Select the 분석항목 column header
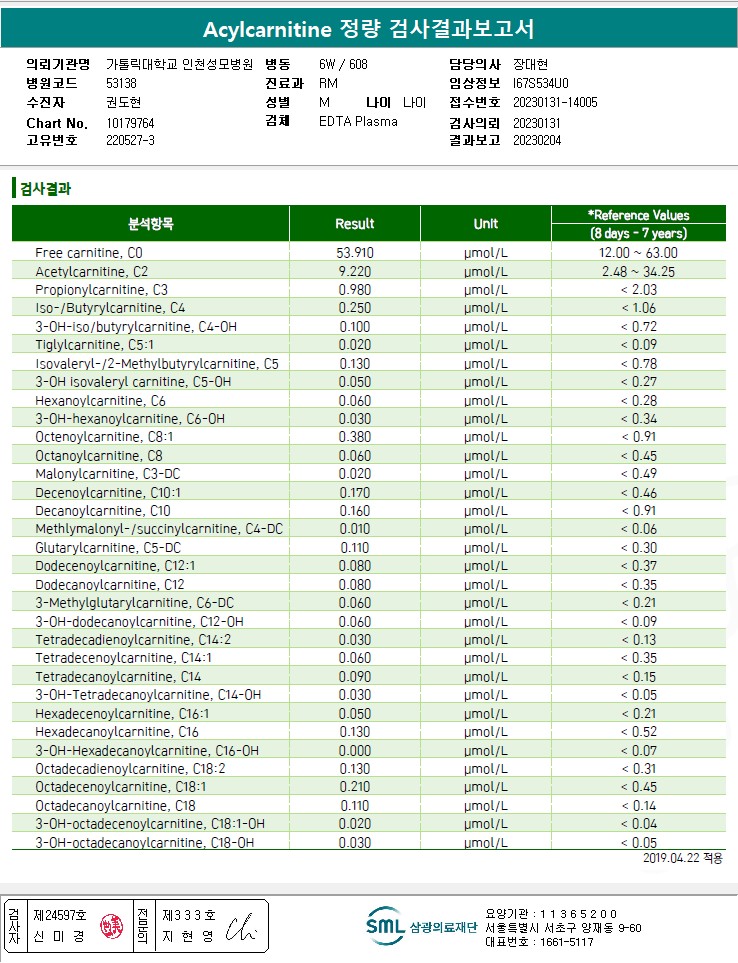738x963 pixels. pyautogui.click(x=150, y=224)
